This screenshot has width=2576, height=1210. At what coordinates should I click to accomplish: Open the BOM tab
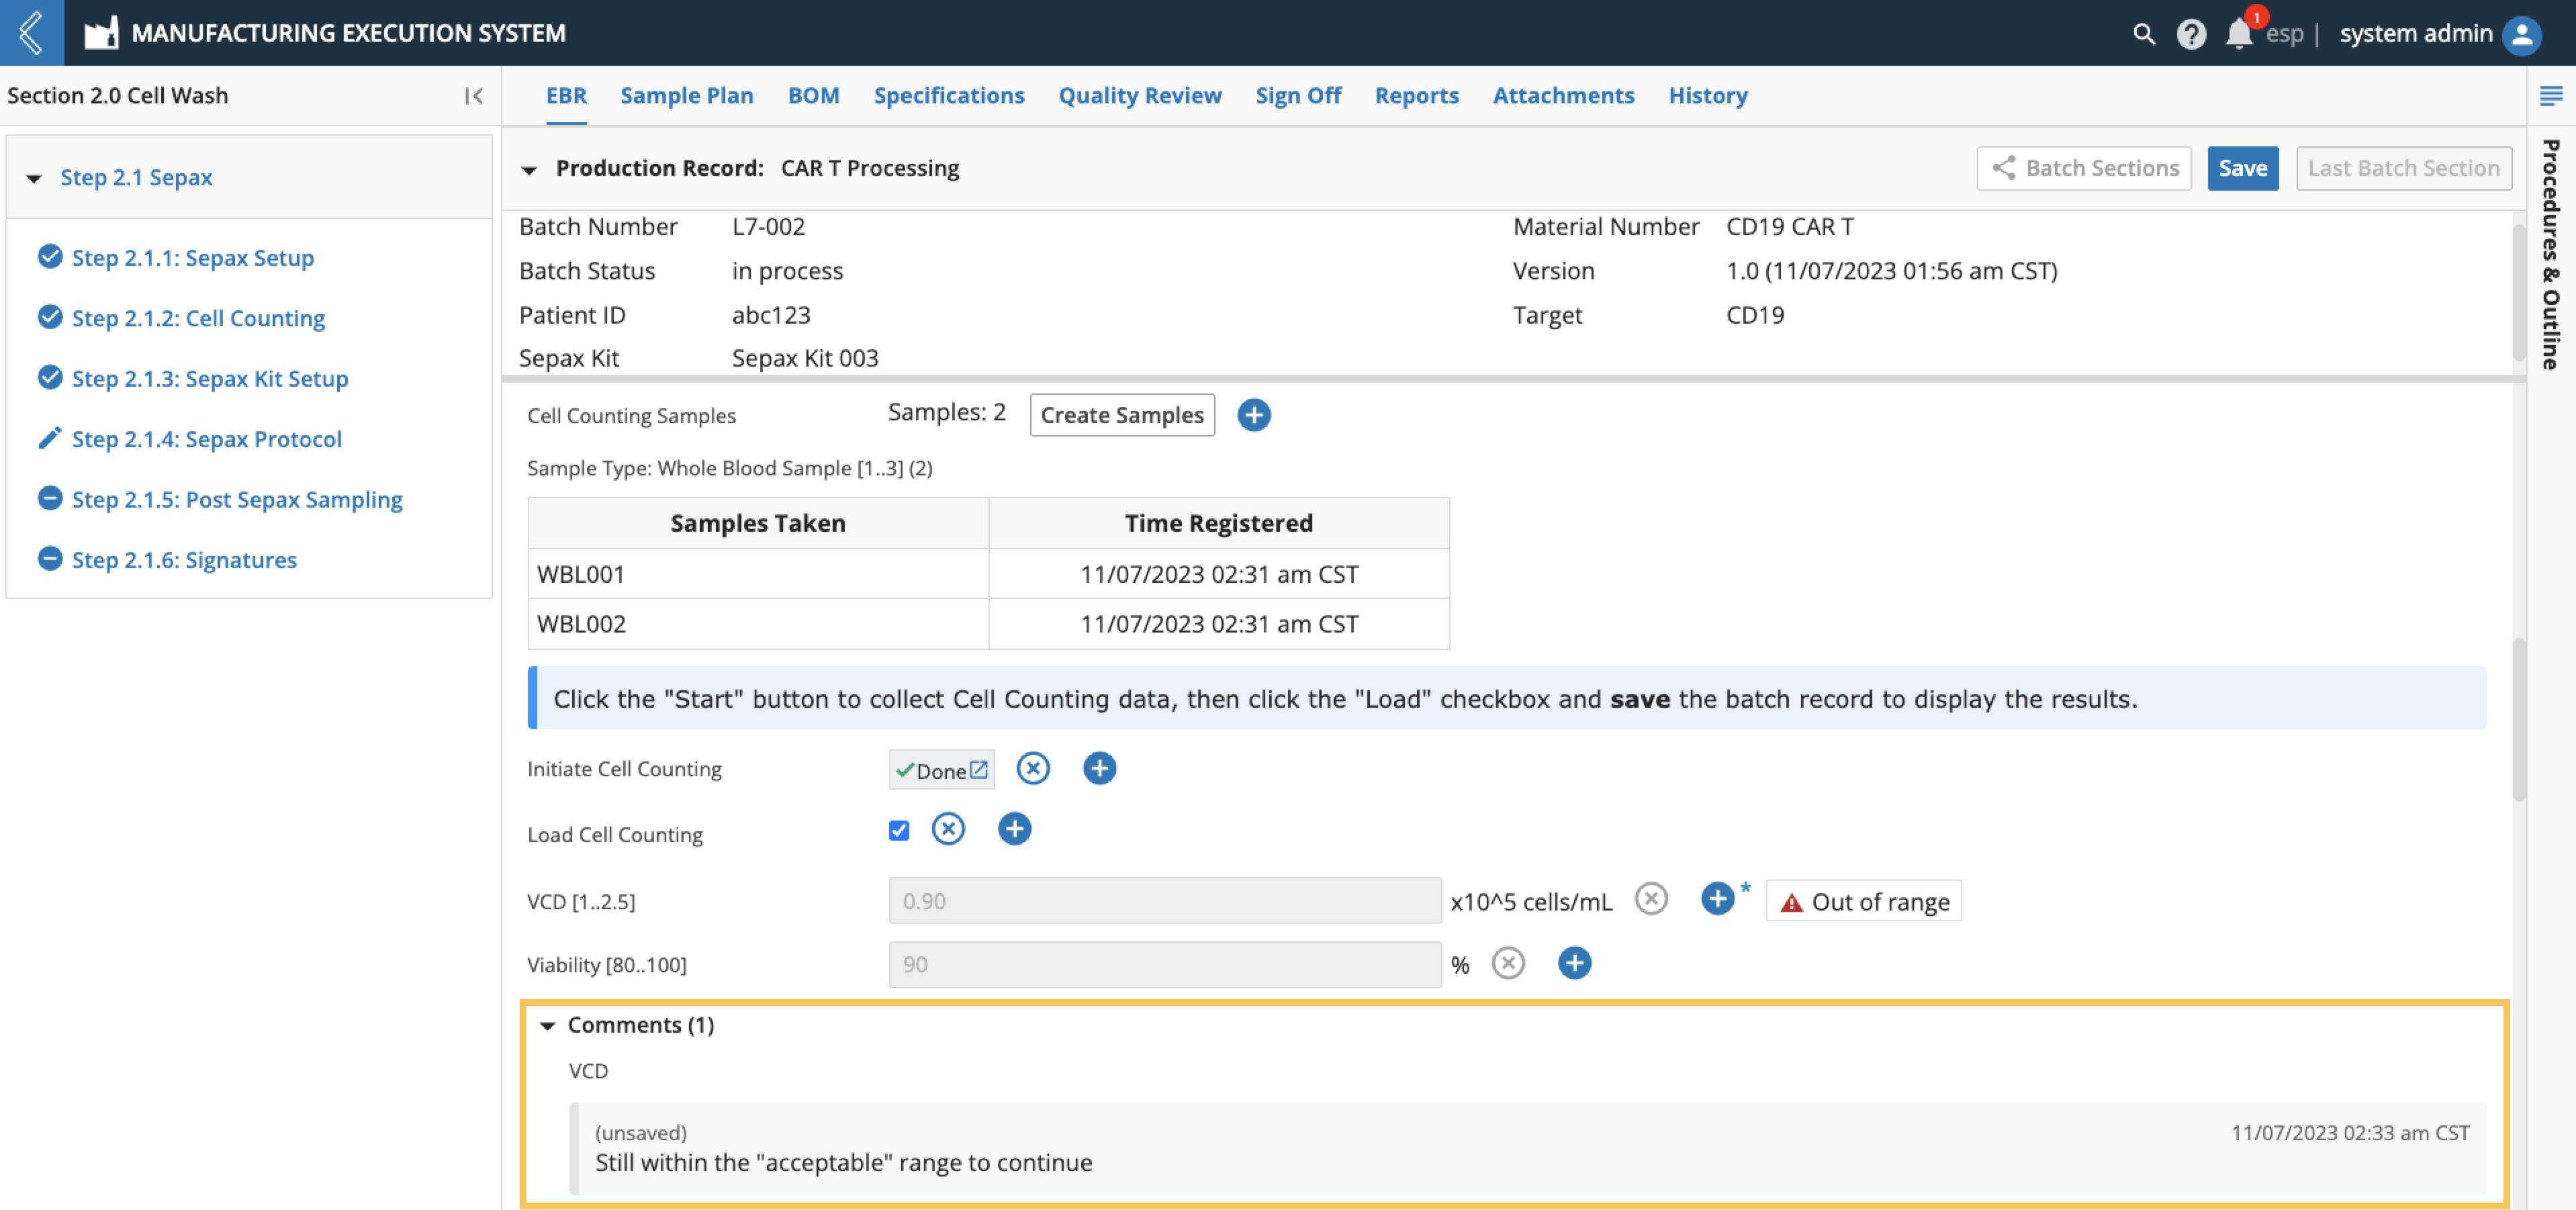pos(813,96)
